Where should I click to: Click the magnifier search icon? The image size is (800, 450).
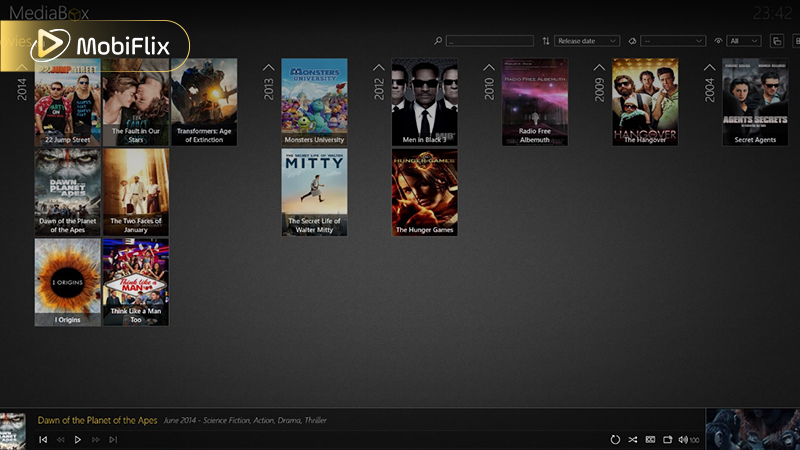[438, 41]
